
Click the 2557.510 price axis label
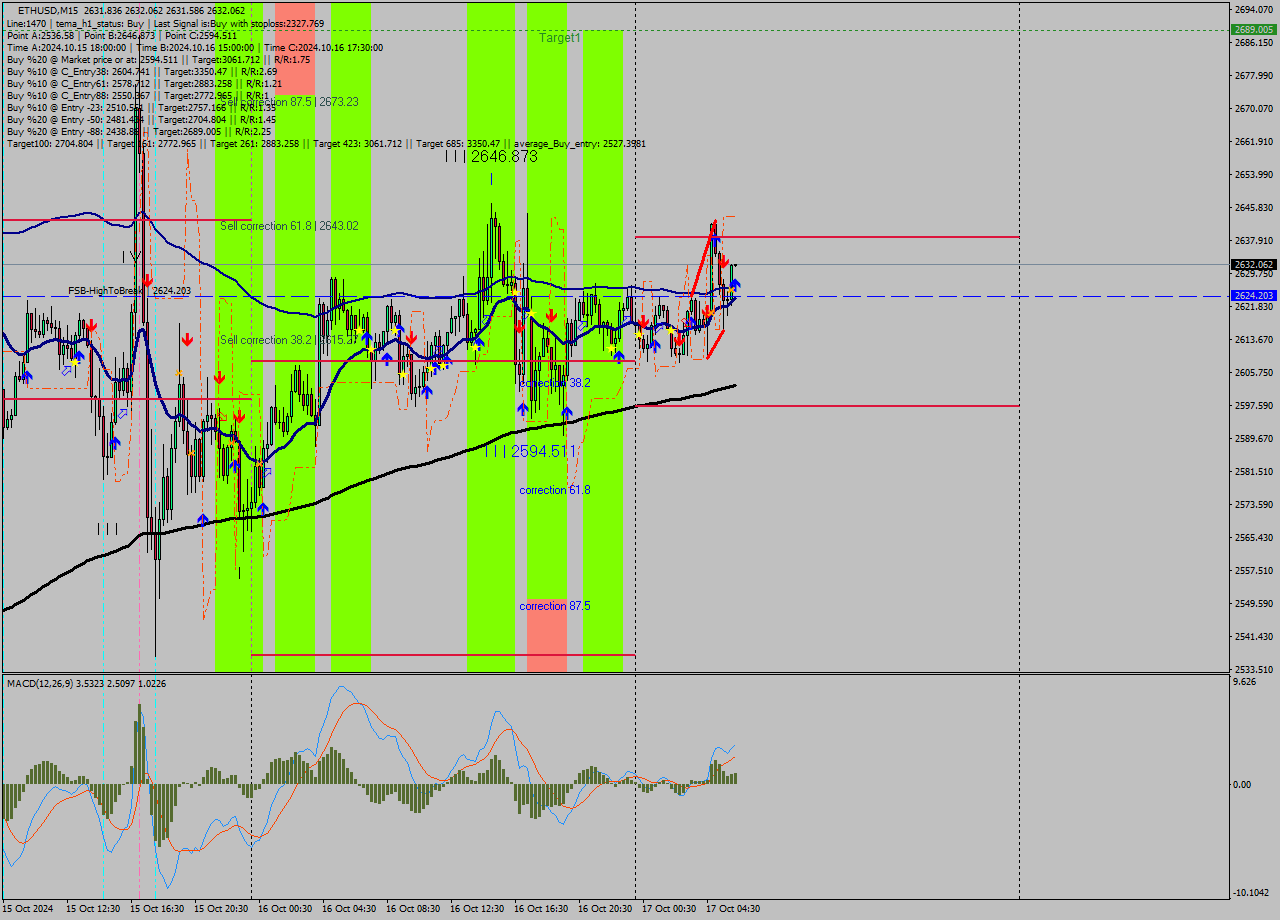[1253, 570]
